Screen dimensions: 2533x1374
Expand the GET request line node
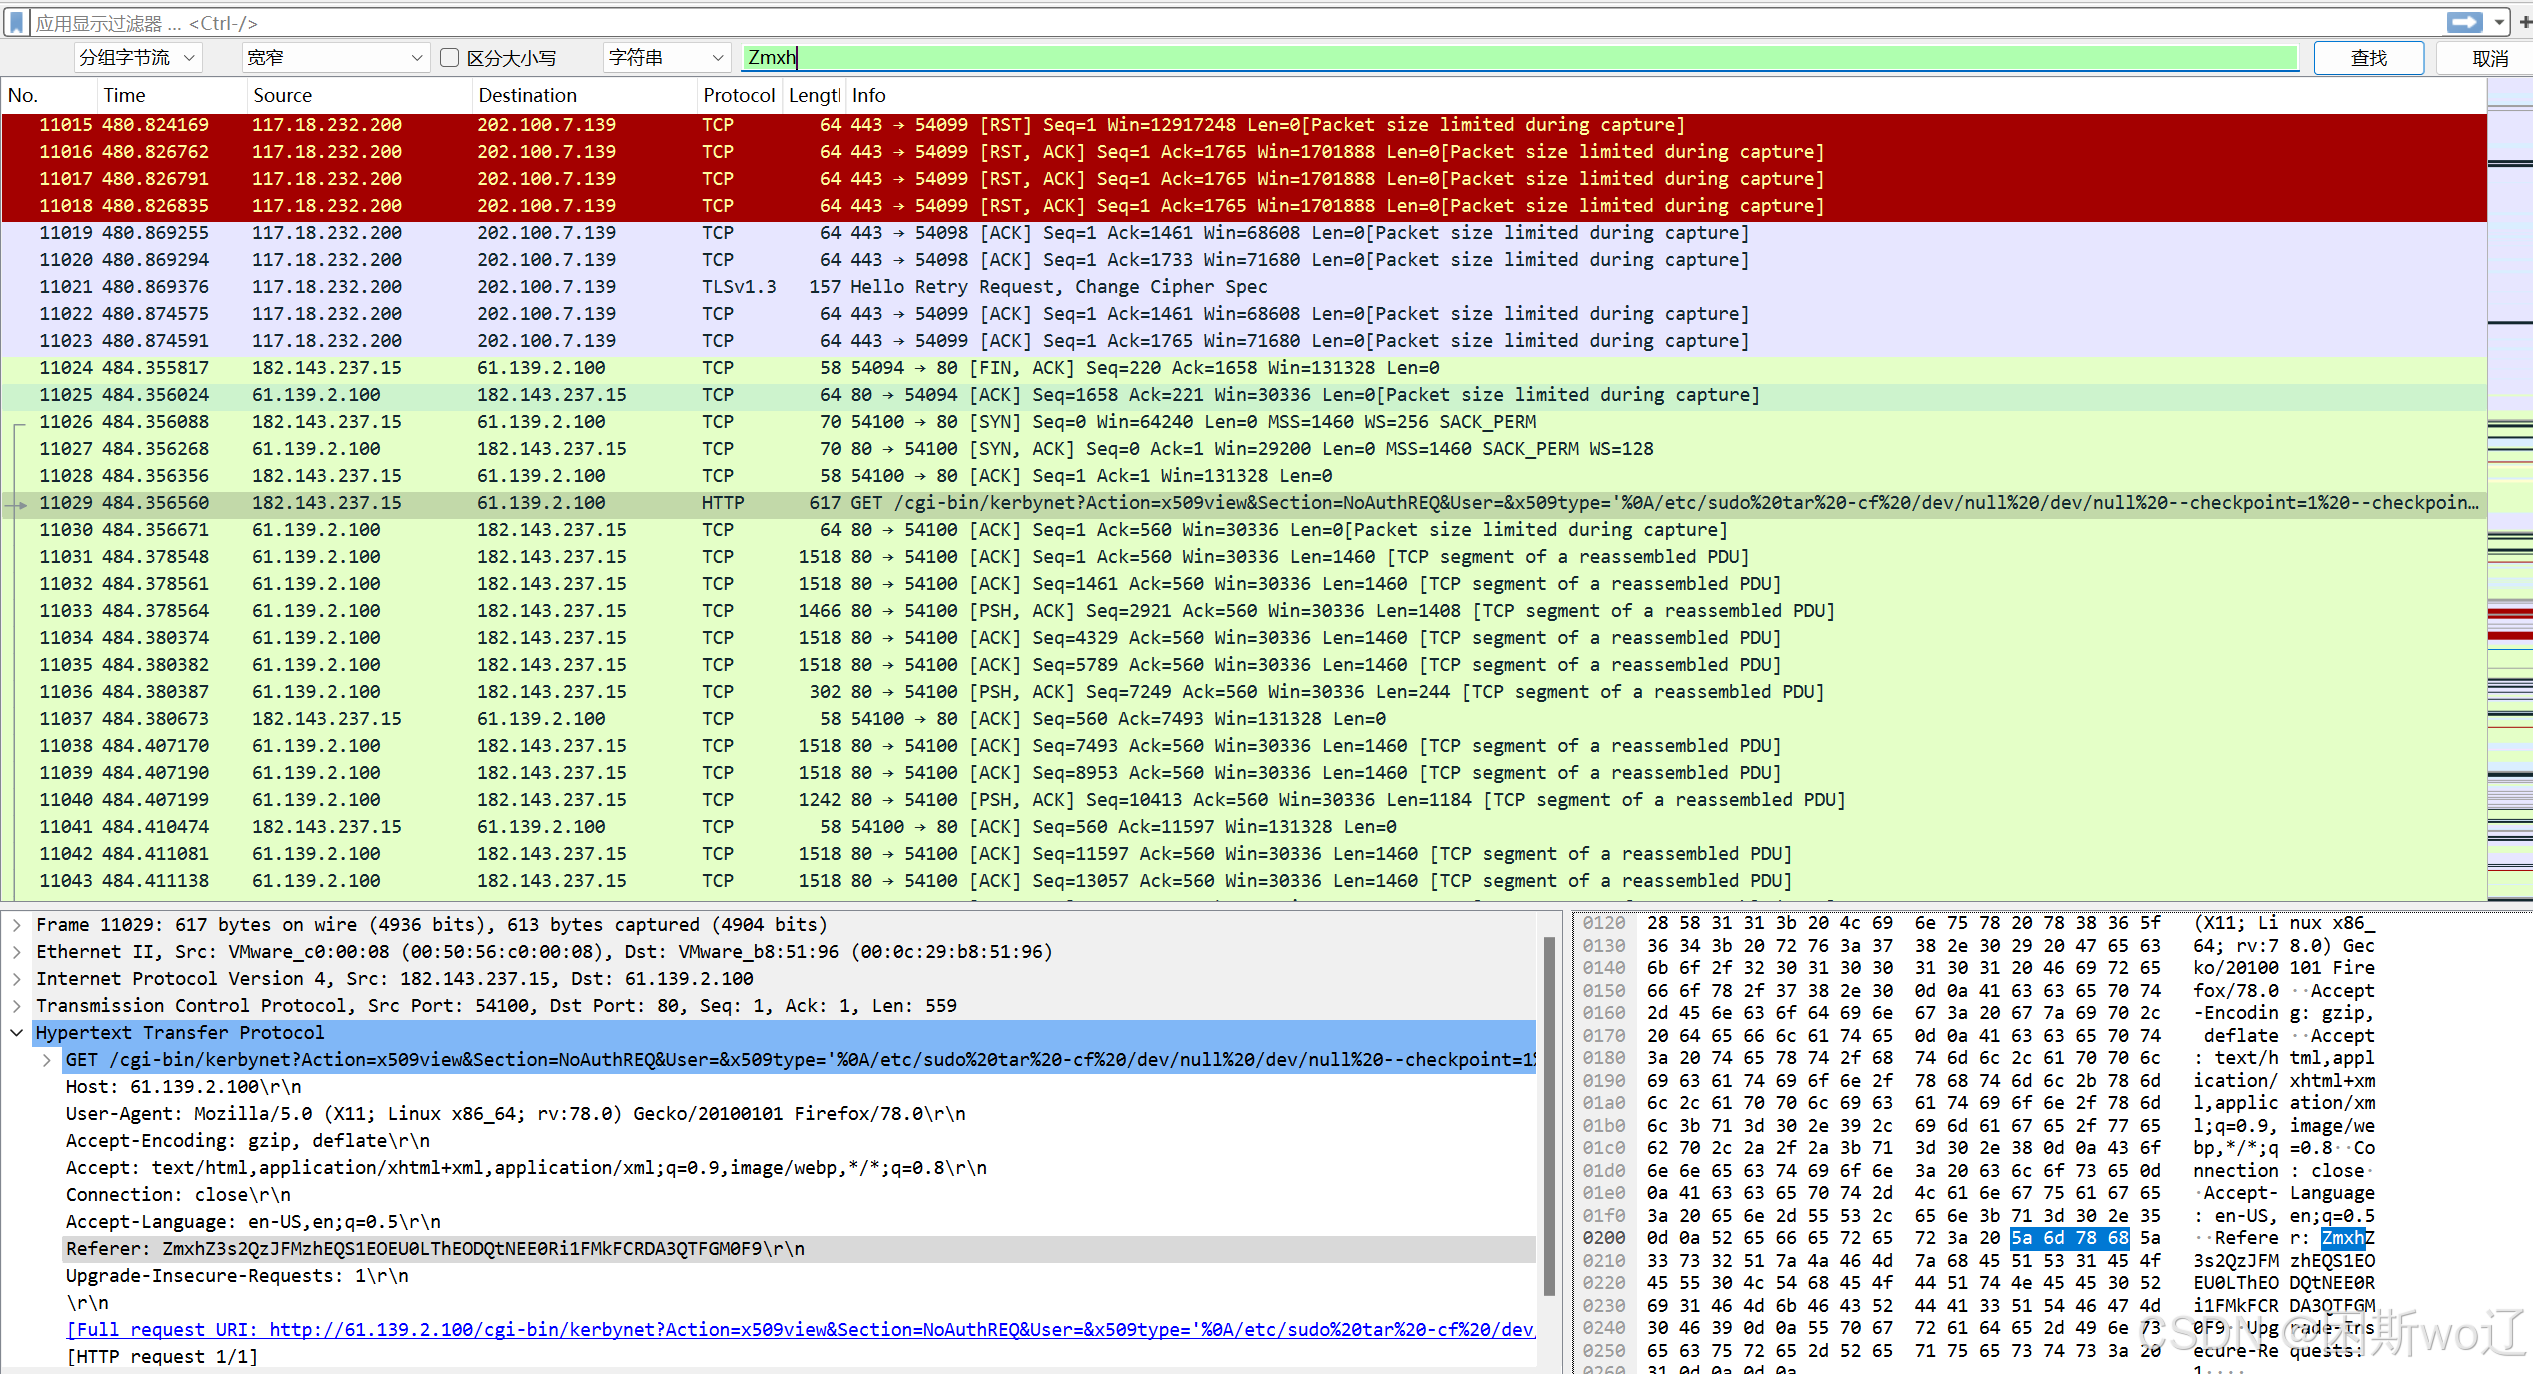point(47,1060)
